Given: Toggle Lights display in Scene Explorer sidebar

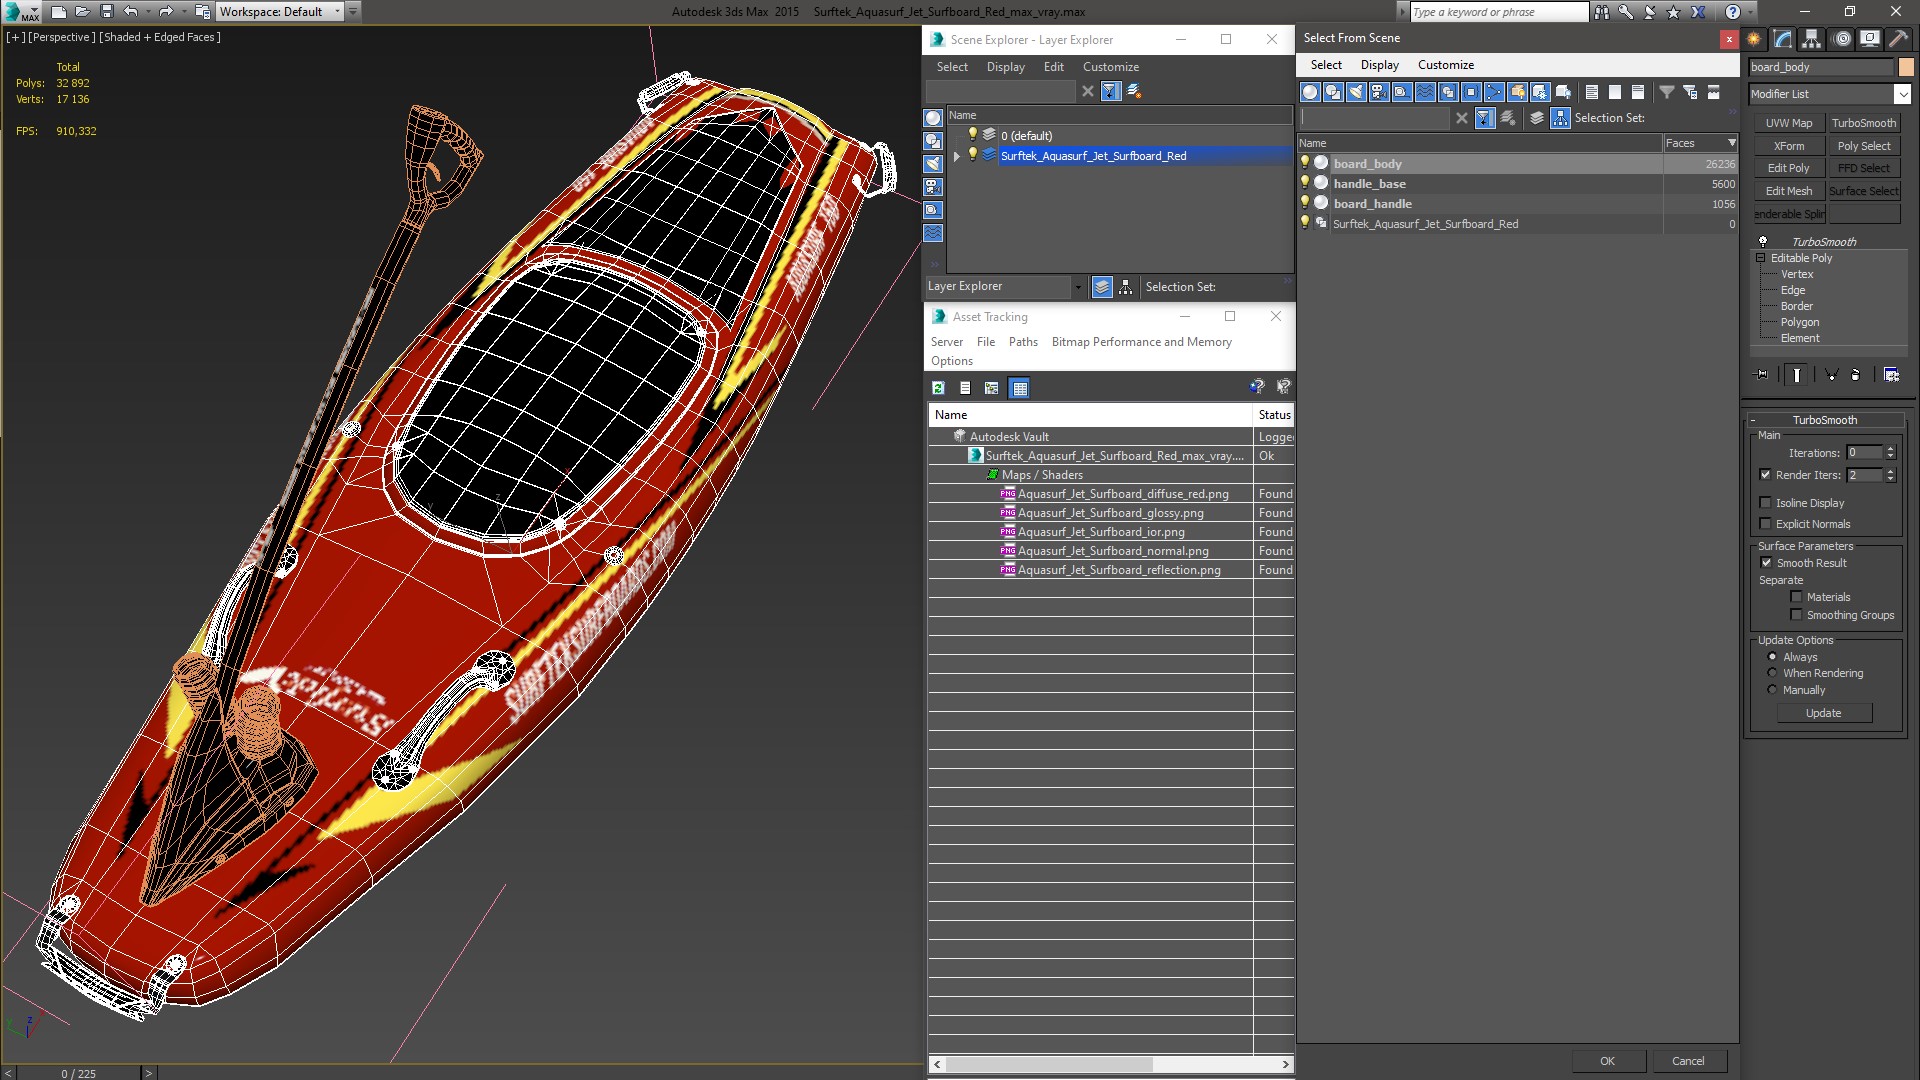Looking at the screenshot, I should 933,164.
